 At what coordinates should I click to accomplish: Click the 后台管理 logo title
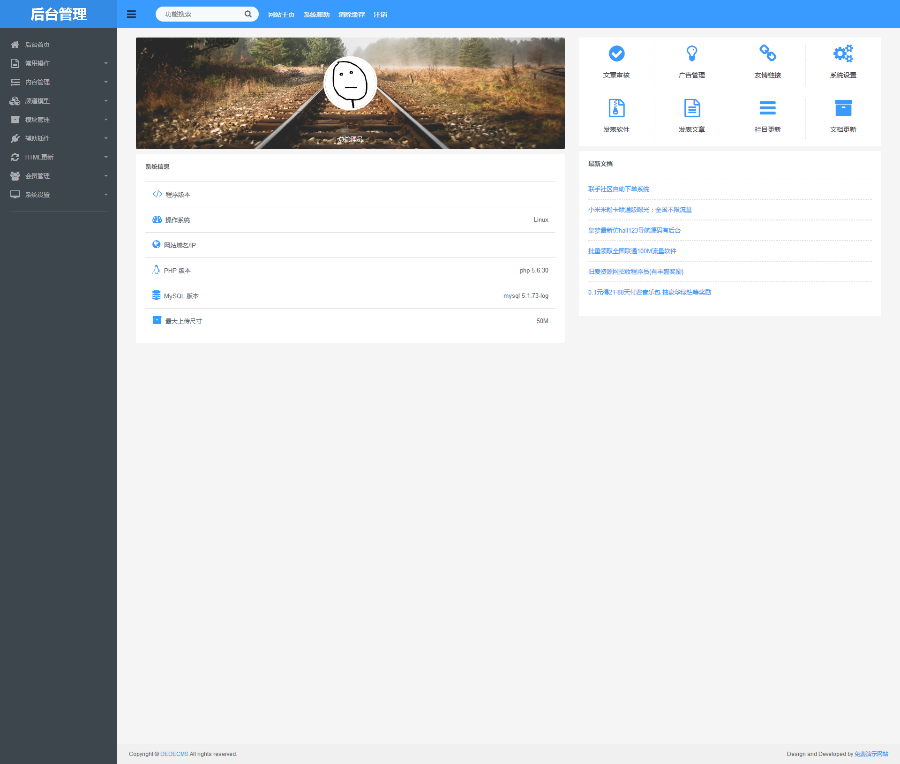click(59, 14)
